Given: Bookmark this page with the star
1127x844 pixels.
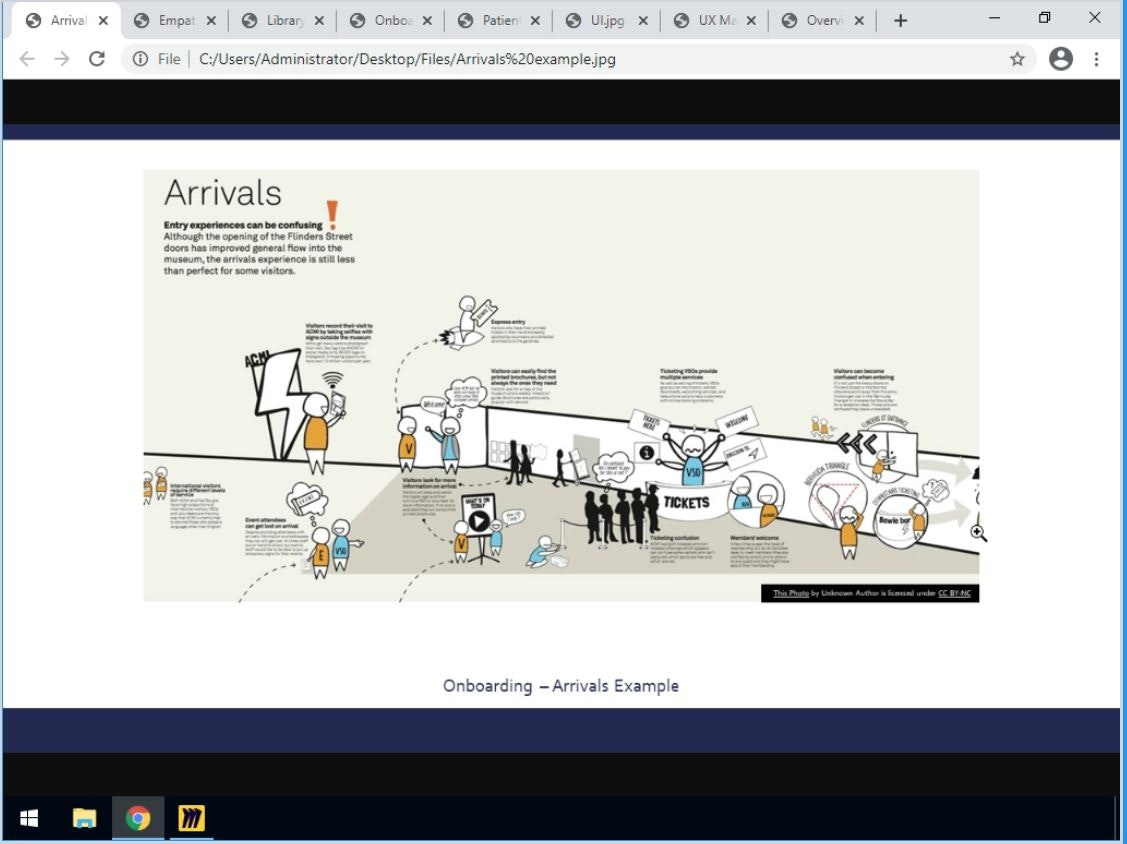Looking at the screenshot, I should (1017, 59).
